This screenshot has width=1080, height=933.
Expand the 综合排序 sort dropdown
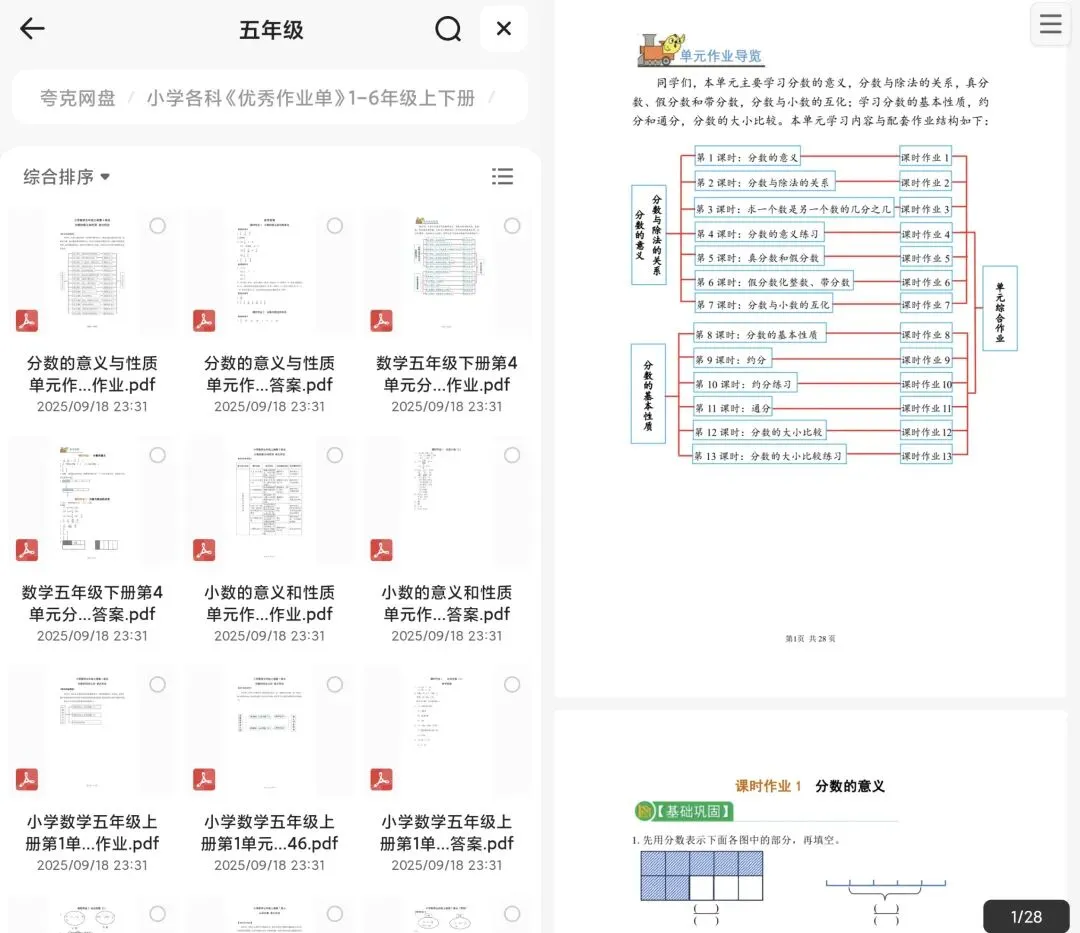pos(66,177)
